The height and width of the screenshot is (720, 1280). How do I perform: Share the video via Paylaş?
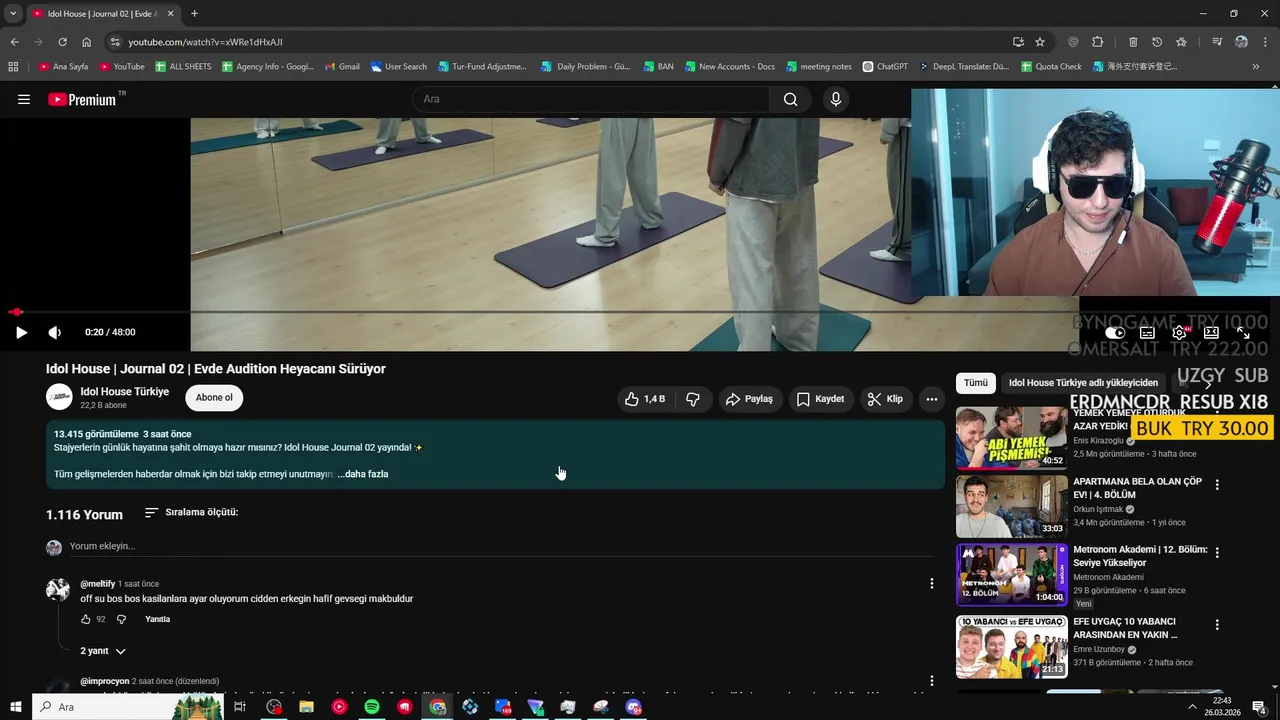(x=750, y=399)
